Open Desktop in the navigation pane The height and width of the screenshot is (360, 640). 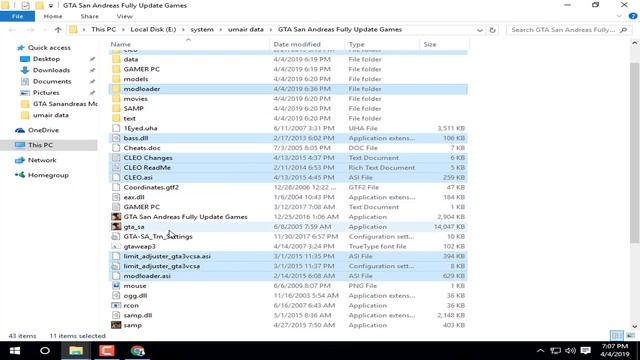(46, 59)
